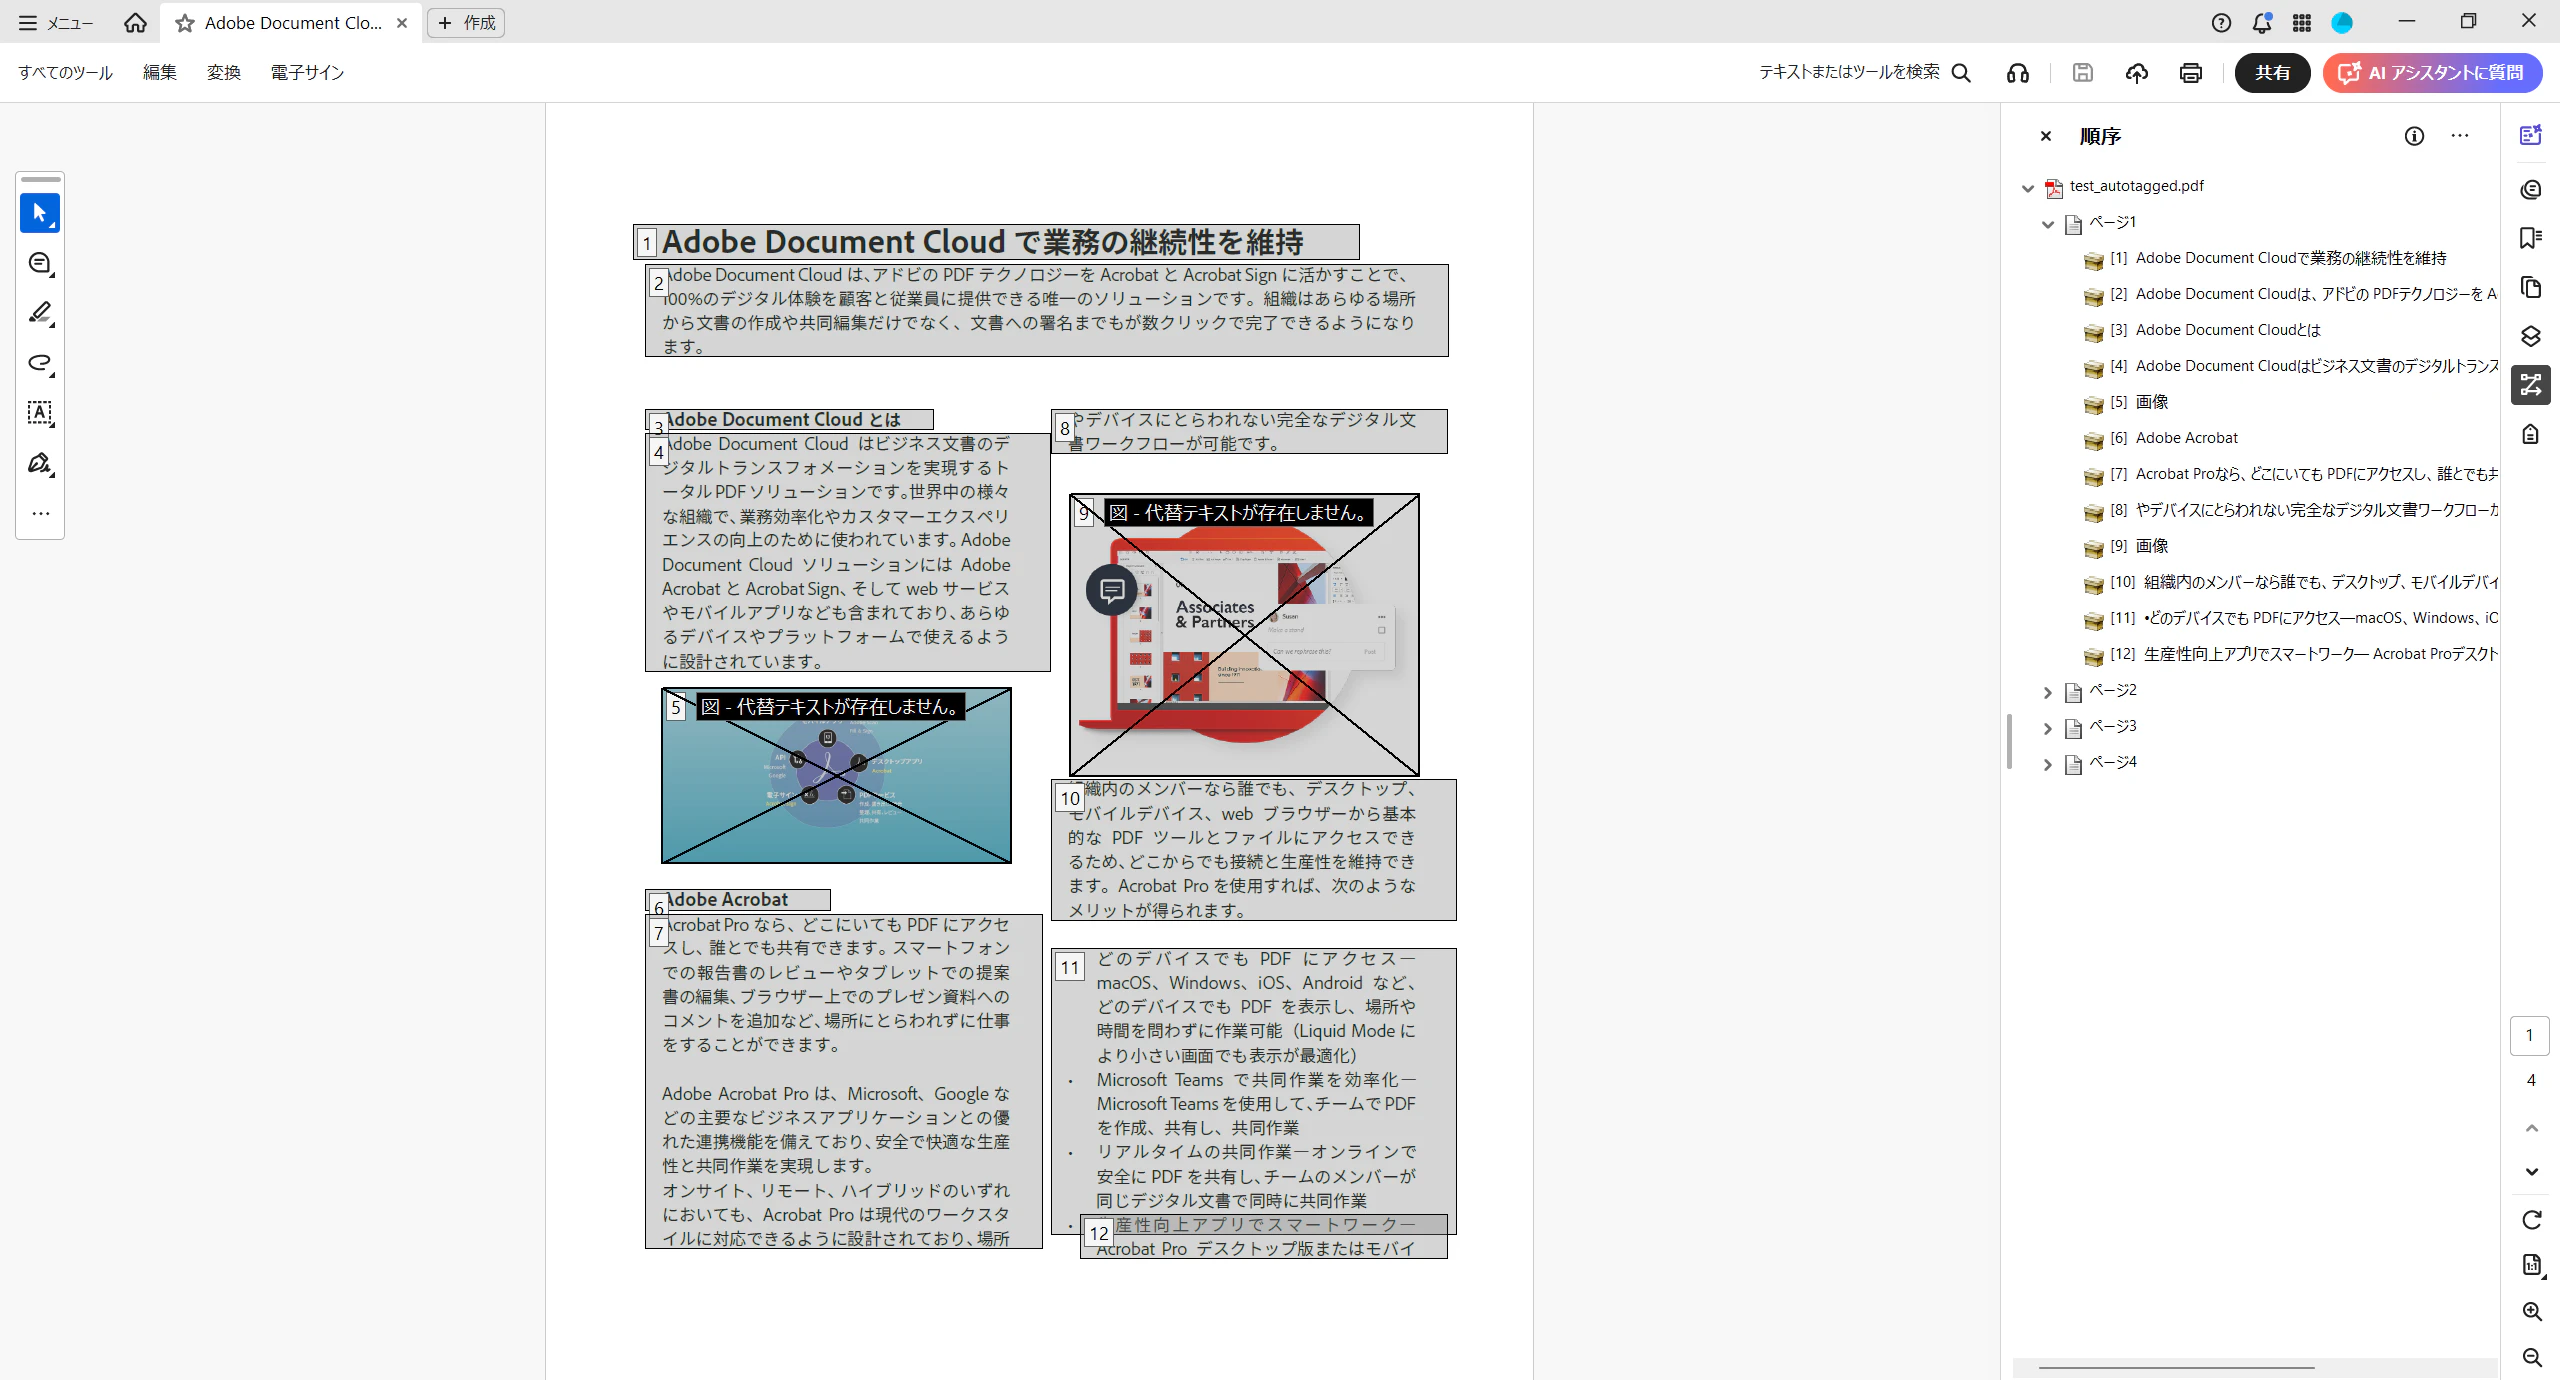The image size is (2560, 1380).
Task: Close the 順序 panel
Action: point(2046,136)
